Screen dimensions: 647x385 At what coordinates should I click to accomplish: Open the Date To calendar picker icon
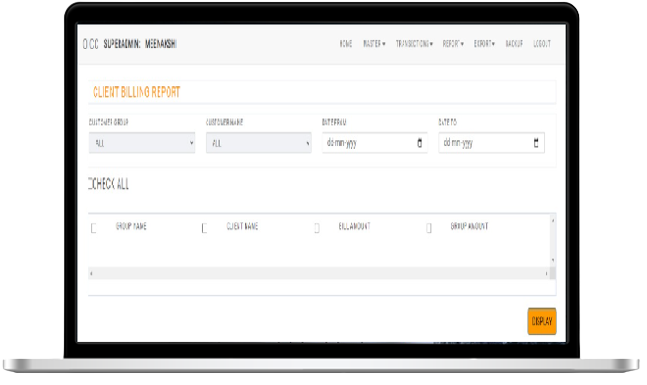pyautogui.click(x=536, y=143)
